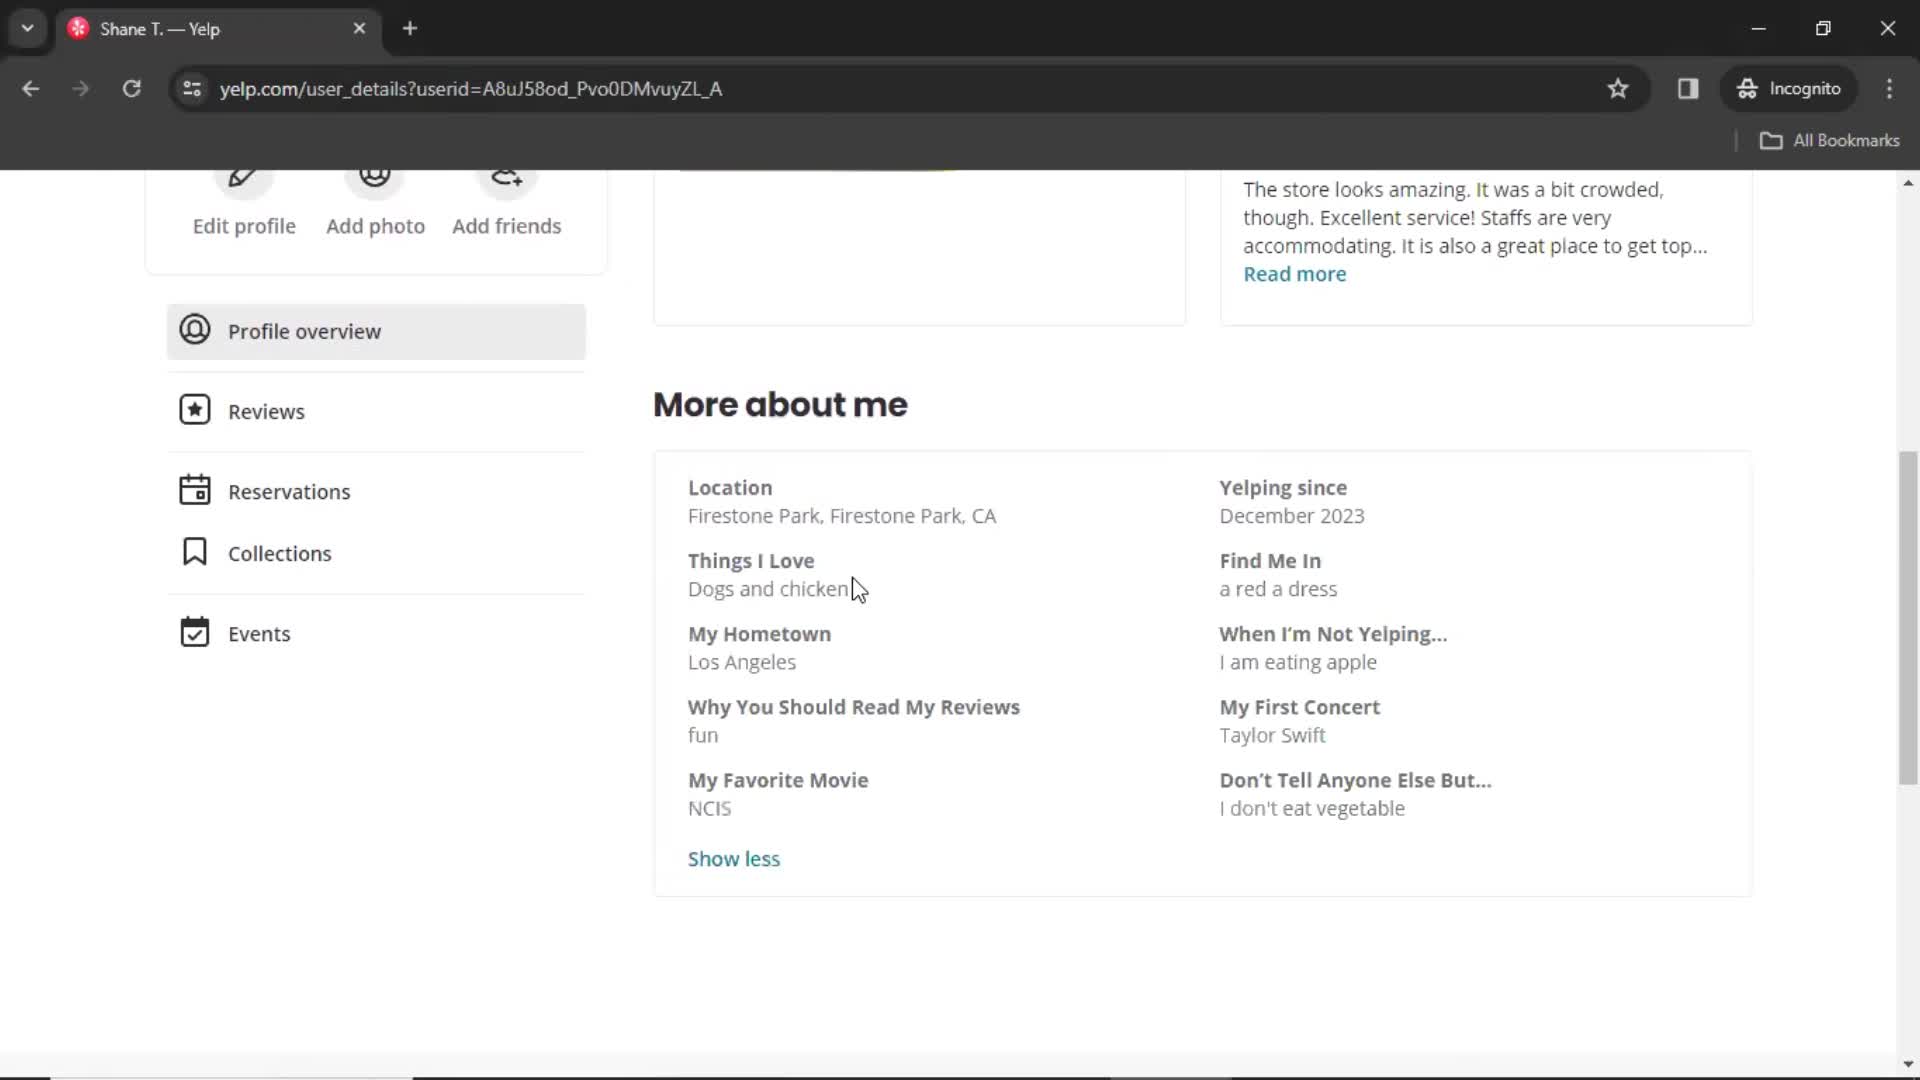Click the 'More about me' heading
The height and width of the screenshot is (1080, 1920).
pyautogui.click(x=780, y=405)
